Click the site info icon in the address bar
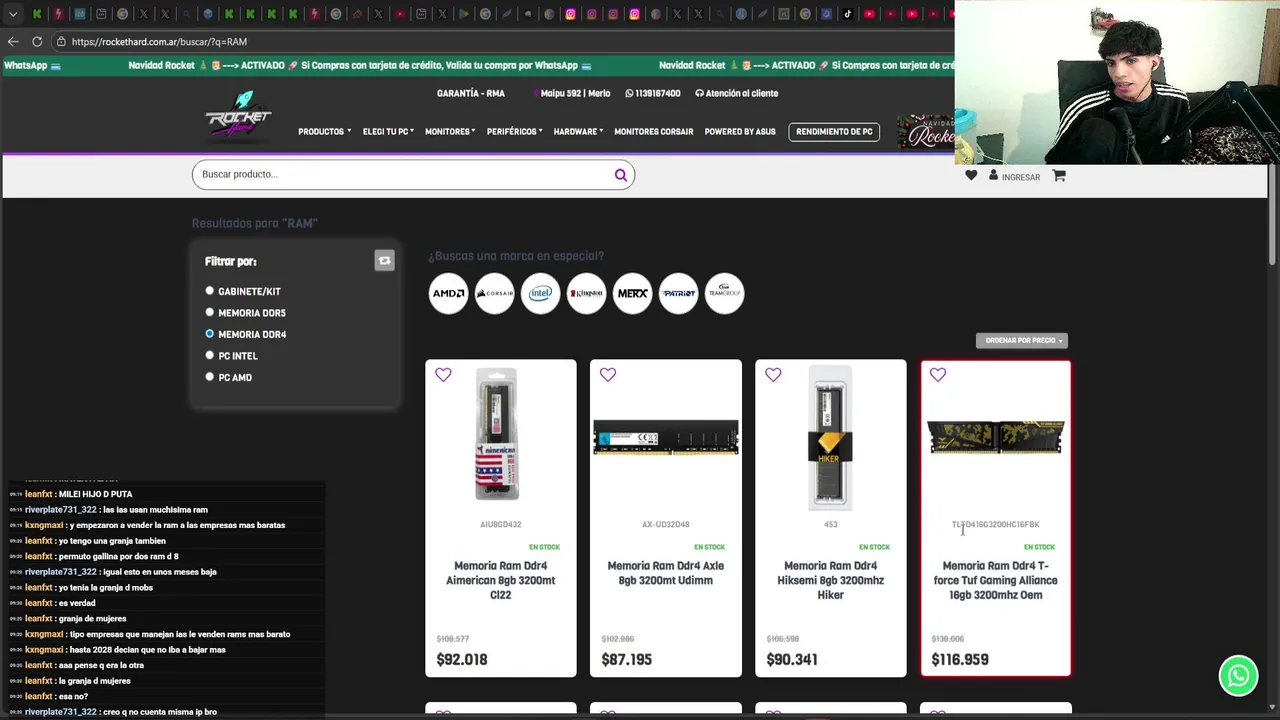 (x=61, y=41)
